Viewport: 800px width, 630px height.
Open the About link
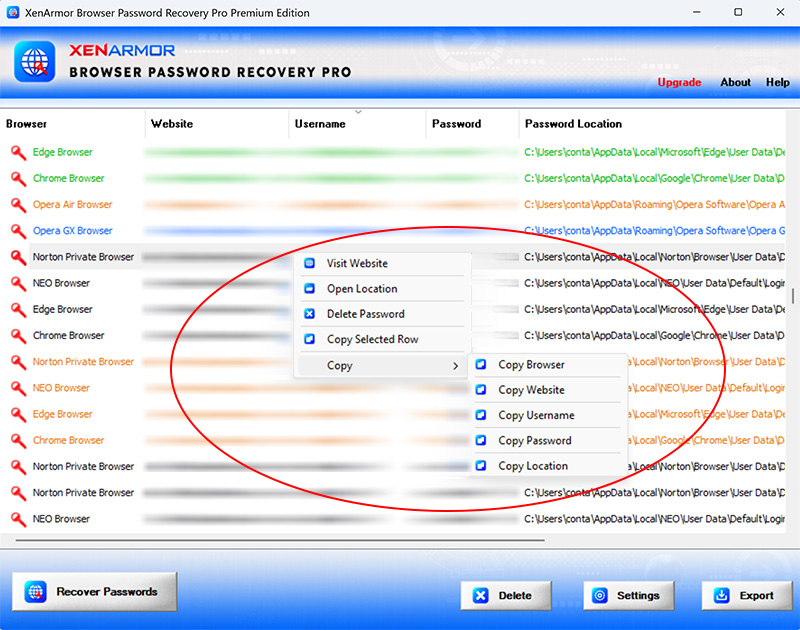pyautogui.click(x=735, y=83)
